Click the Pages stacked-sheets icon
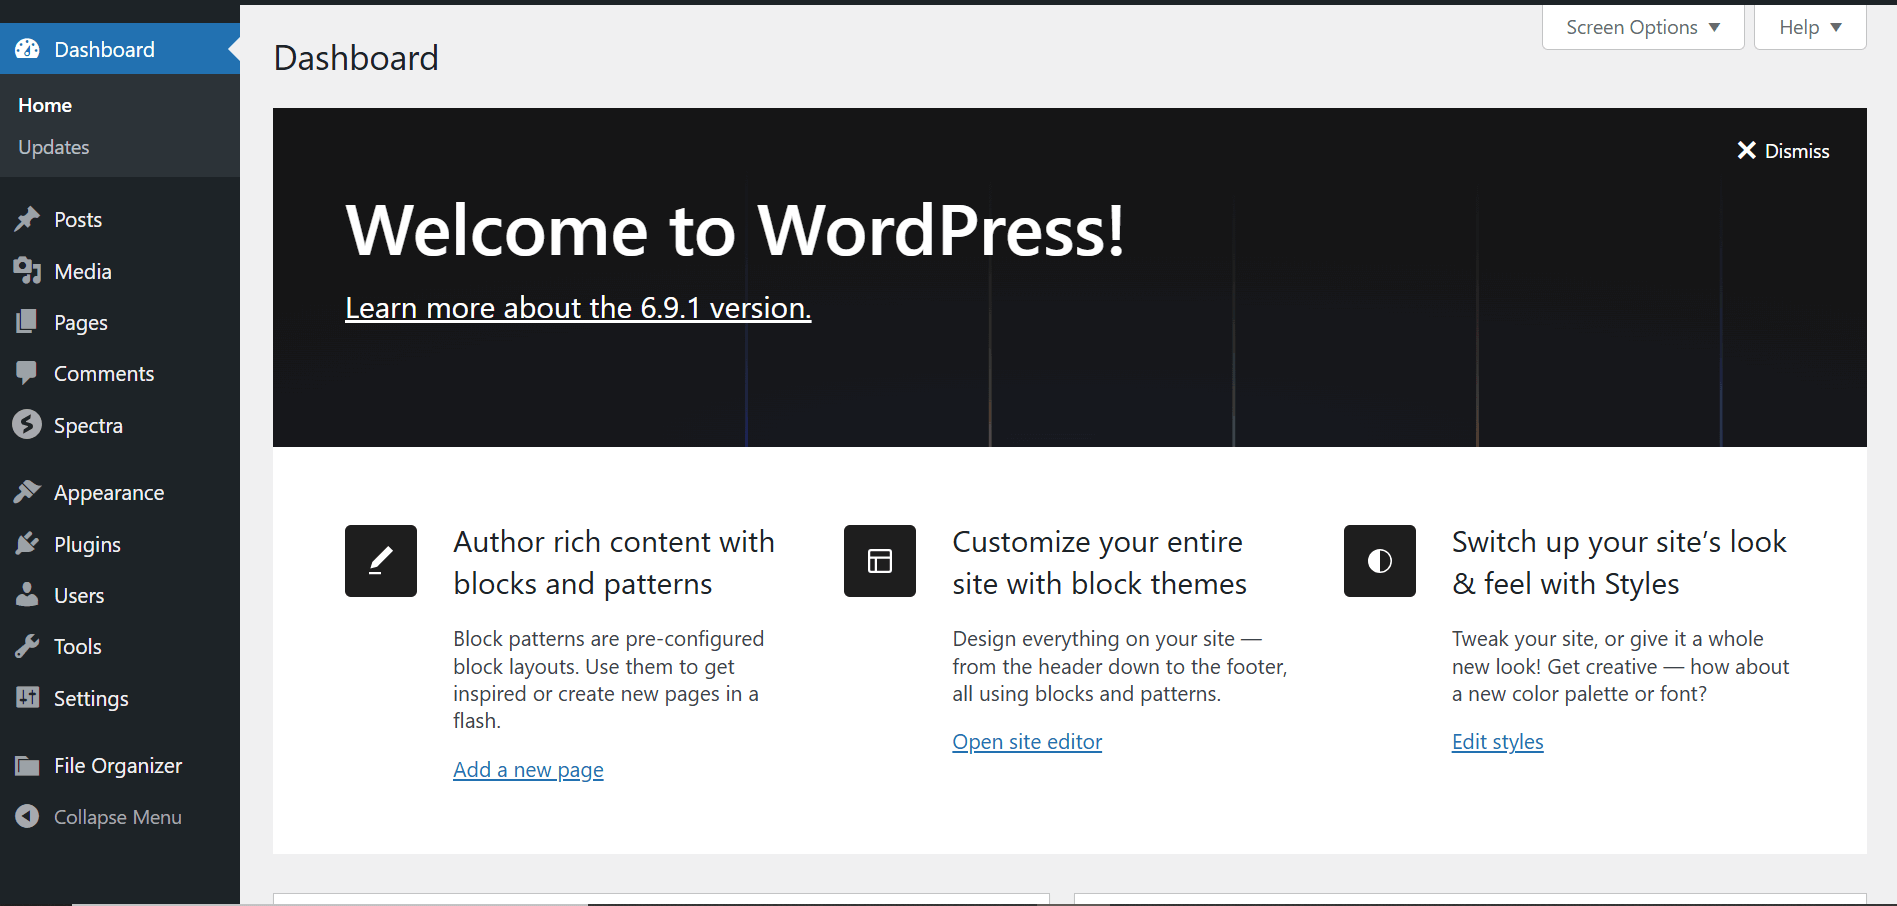The image size is (1897, 906). coord(27,322)
